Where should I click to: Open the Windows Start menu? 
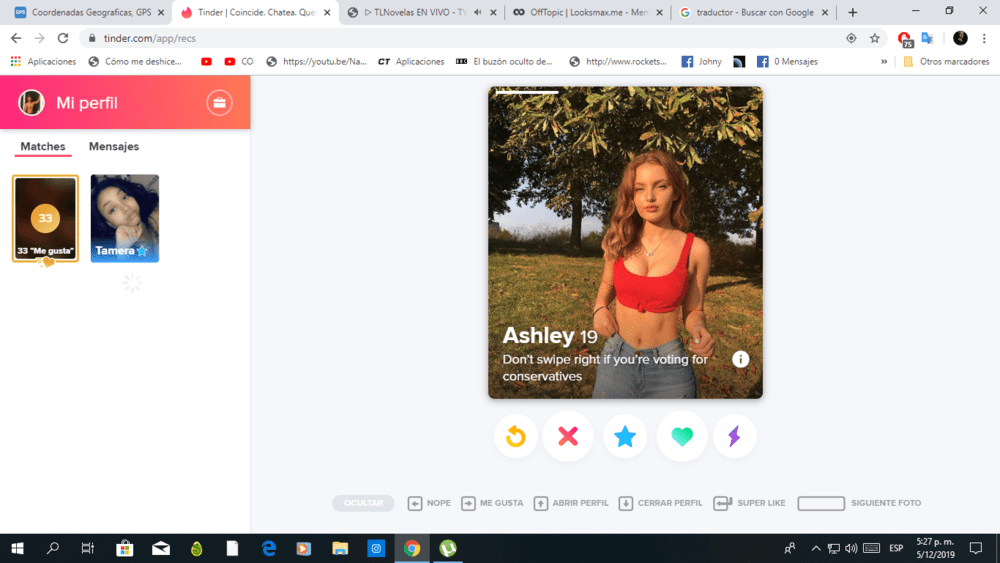tap(17, 548)
